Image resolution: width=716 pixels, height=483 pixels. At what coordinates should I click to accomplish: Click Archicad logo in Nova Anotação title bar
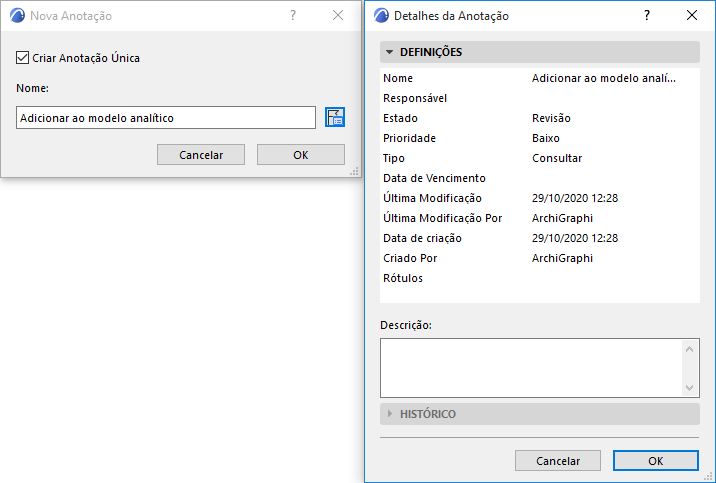tap(16, 16)
